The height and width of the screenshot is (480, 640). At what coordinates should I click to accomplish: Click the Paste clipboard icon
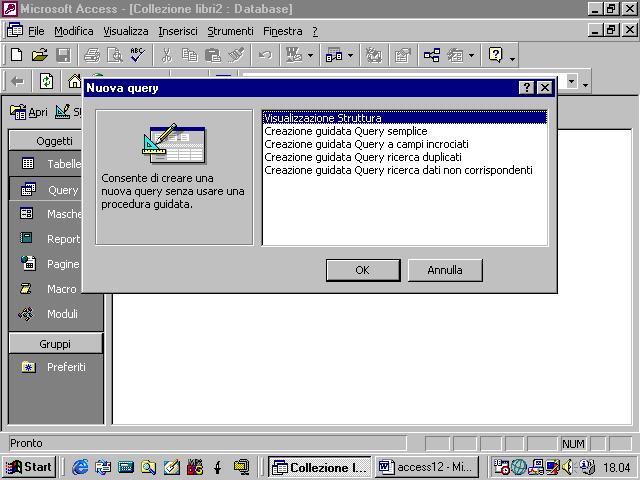pyautogui.click(x=213, y=55)
